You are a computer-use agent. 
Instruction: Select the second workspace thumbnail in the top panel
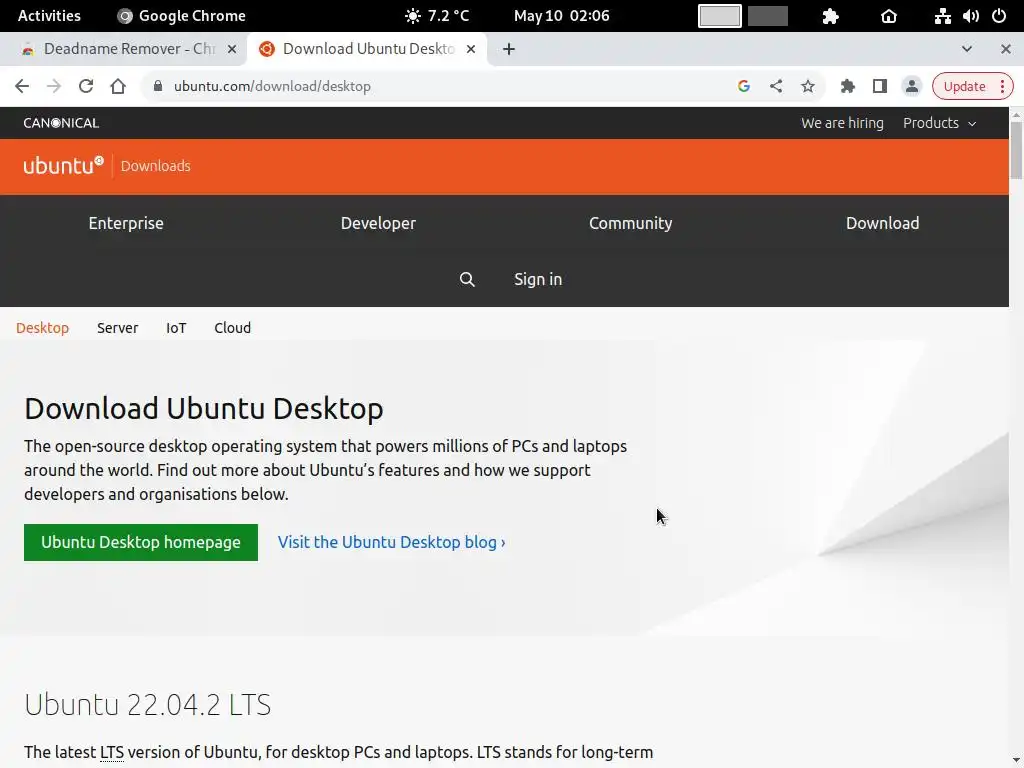[767, 16]
